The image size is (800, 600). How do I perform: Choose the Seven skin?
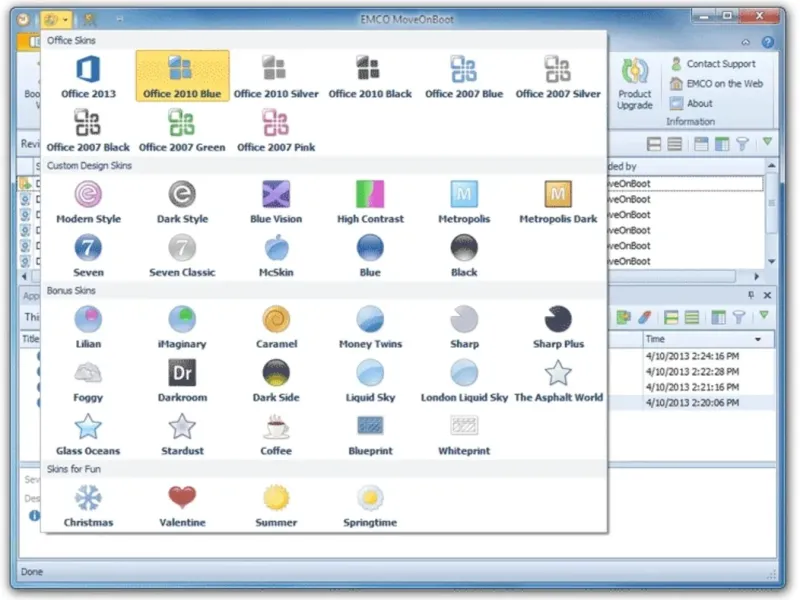88,255
